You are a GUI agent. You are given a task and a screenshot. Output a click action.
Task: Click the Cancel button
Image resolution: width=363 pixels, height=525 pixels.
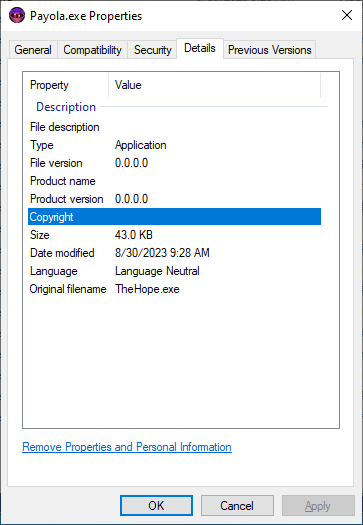pyautogui.click(x=237, y=506)
